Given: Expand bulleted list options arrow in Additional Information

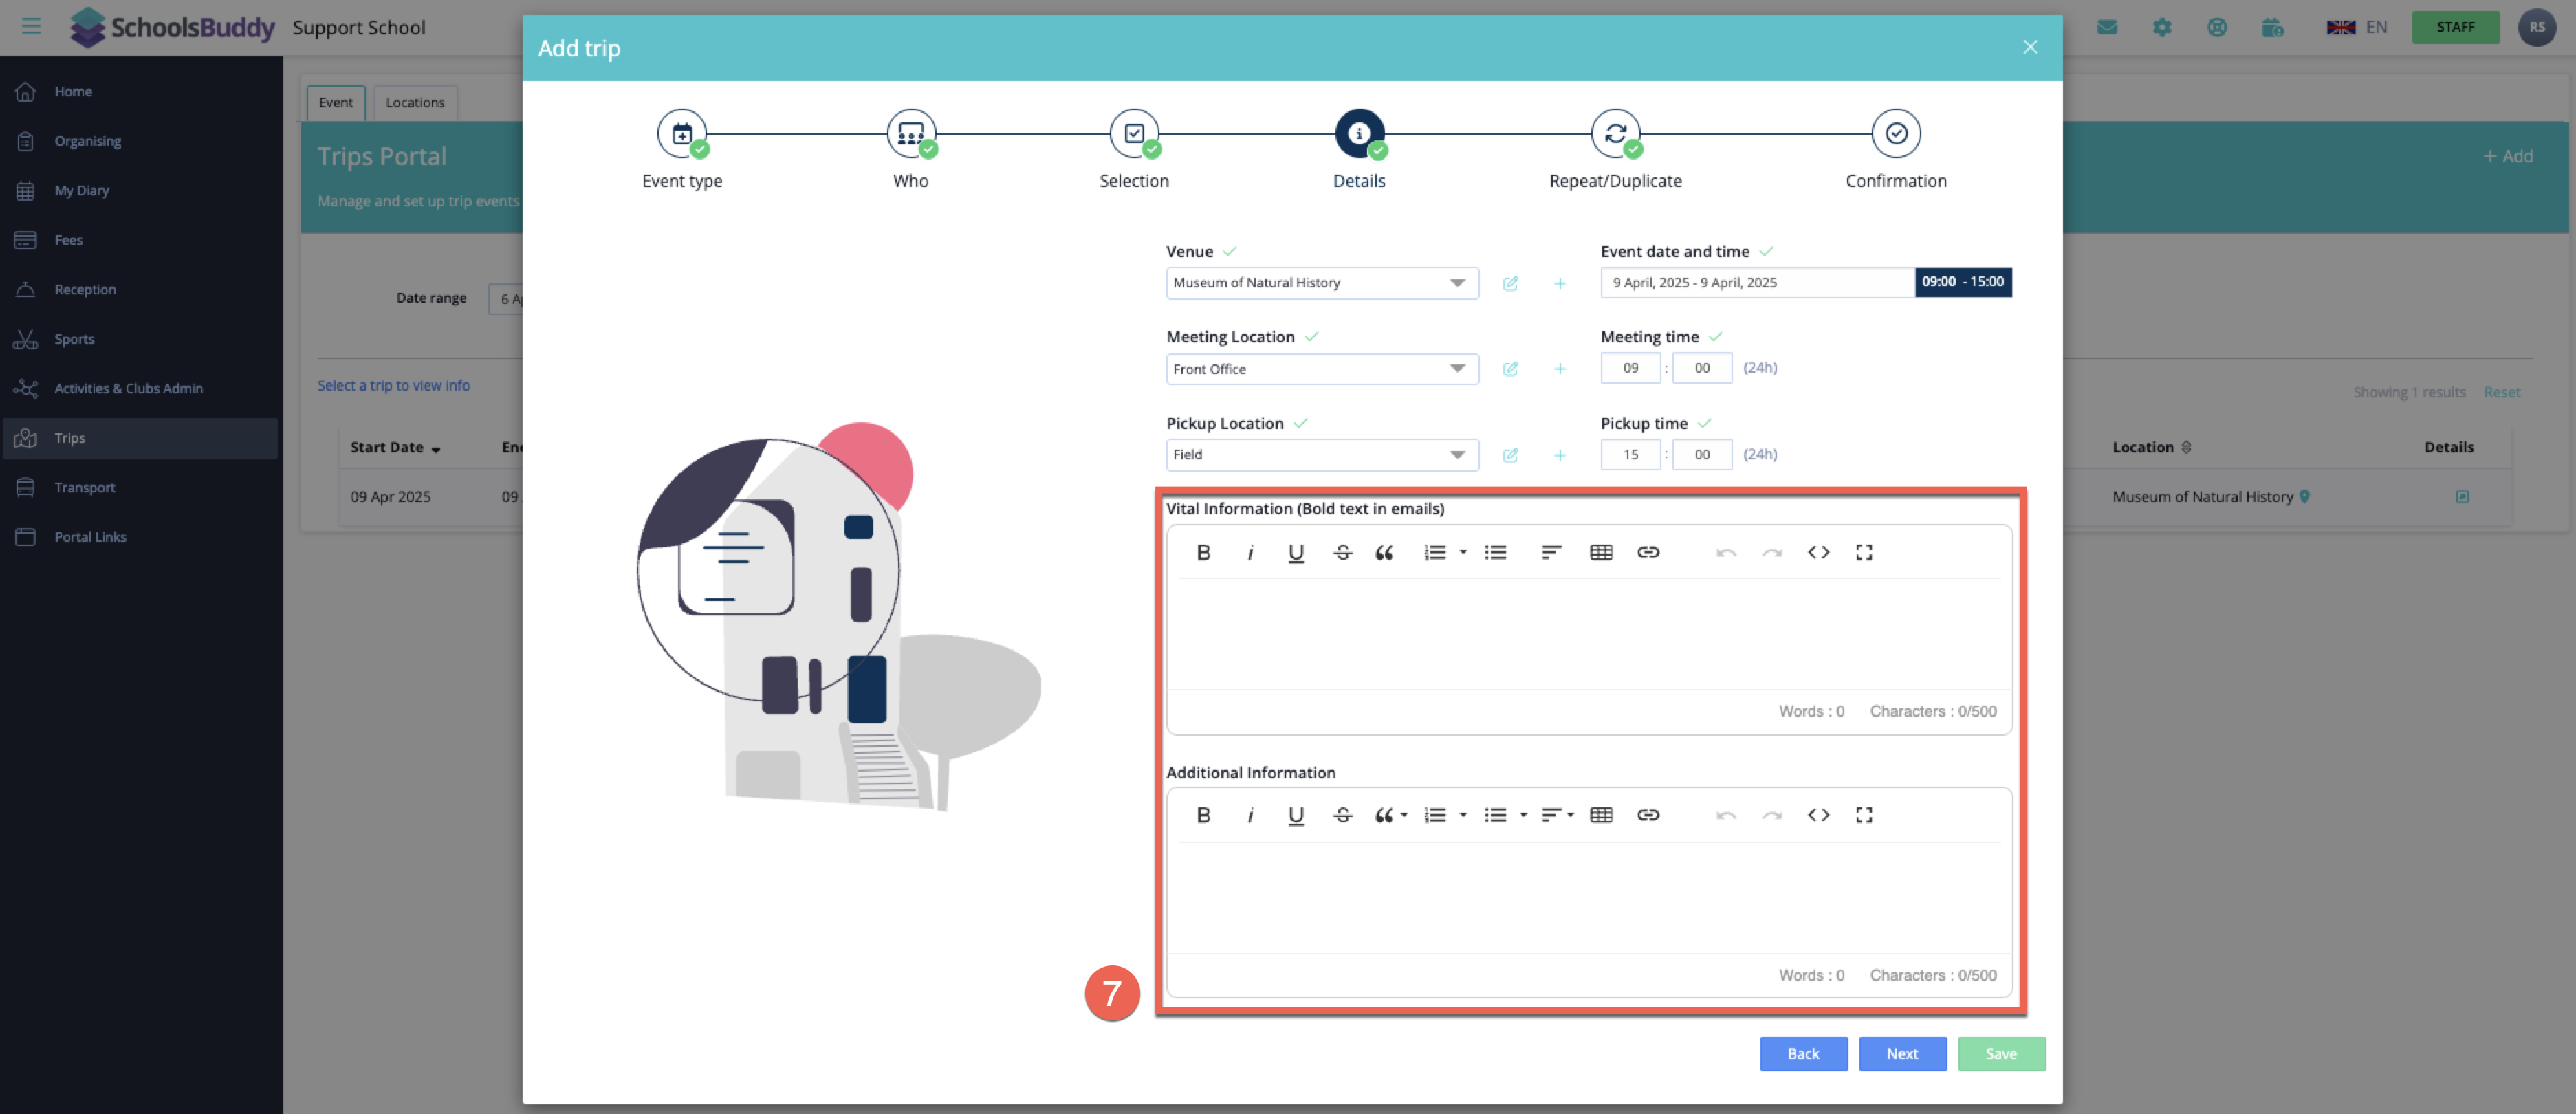Looking at the screenshot, I should pyautogui.click(x=1523, y=815).
